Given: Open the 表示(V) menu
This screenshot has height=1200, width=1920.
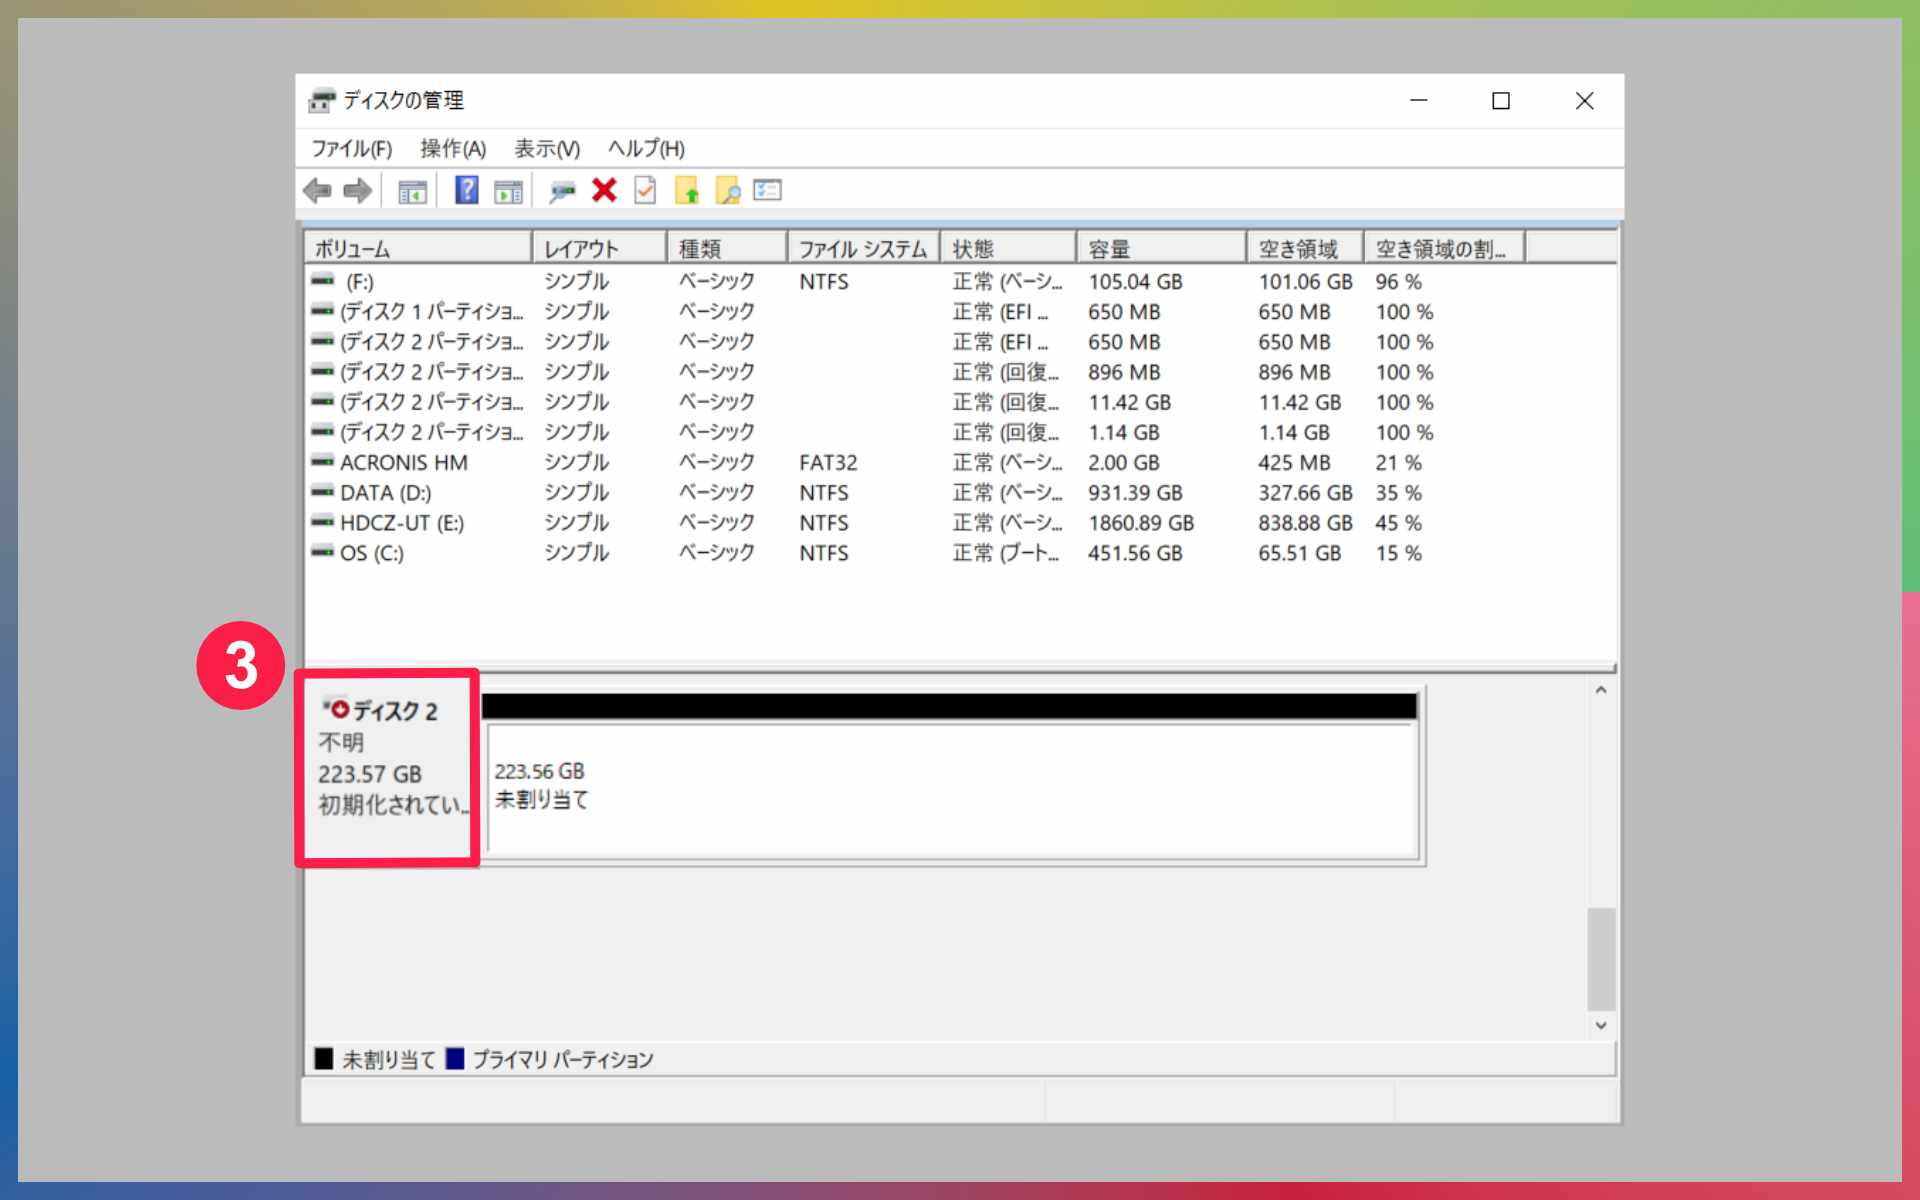Looking at the screenshot, I should pos(547,149).
